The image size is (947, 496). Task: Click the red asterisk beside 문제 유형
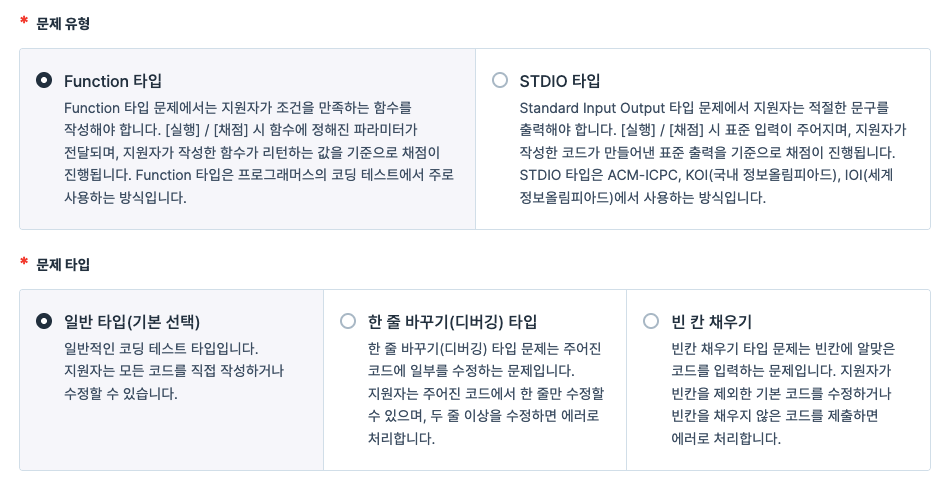tap(24, 21)
